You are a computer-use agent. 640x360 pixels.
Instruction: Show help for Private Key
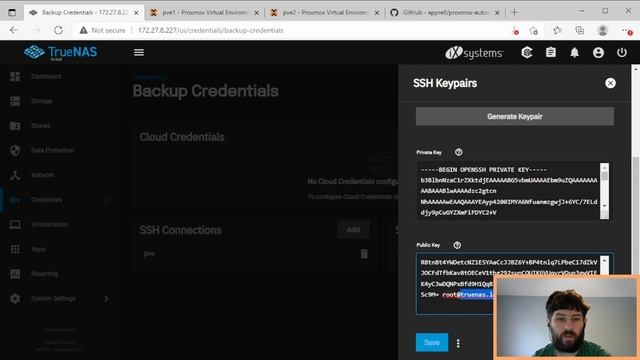(x=458, y=152)
